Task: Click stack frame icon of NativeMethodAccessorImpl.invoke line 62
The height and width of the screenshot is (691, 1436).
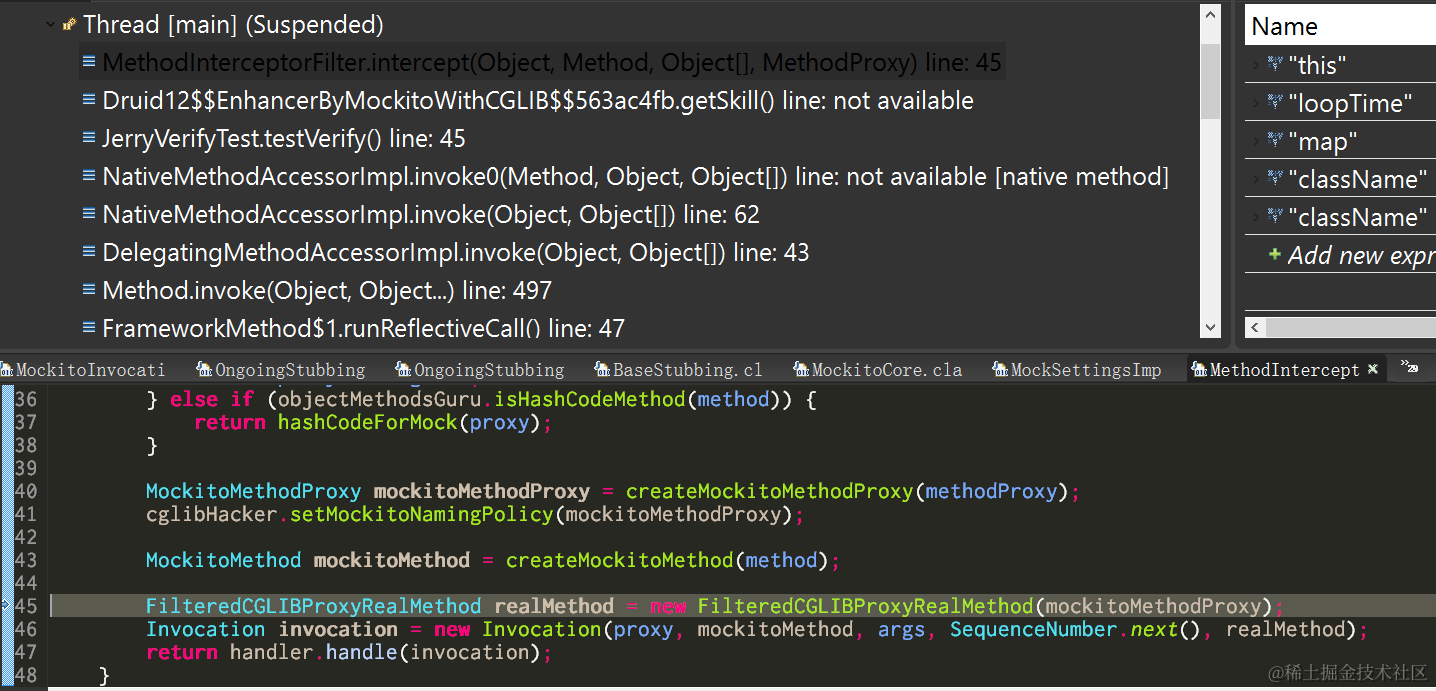Action: [x=89, y=215]
